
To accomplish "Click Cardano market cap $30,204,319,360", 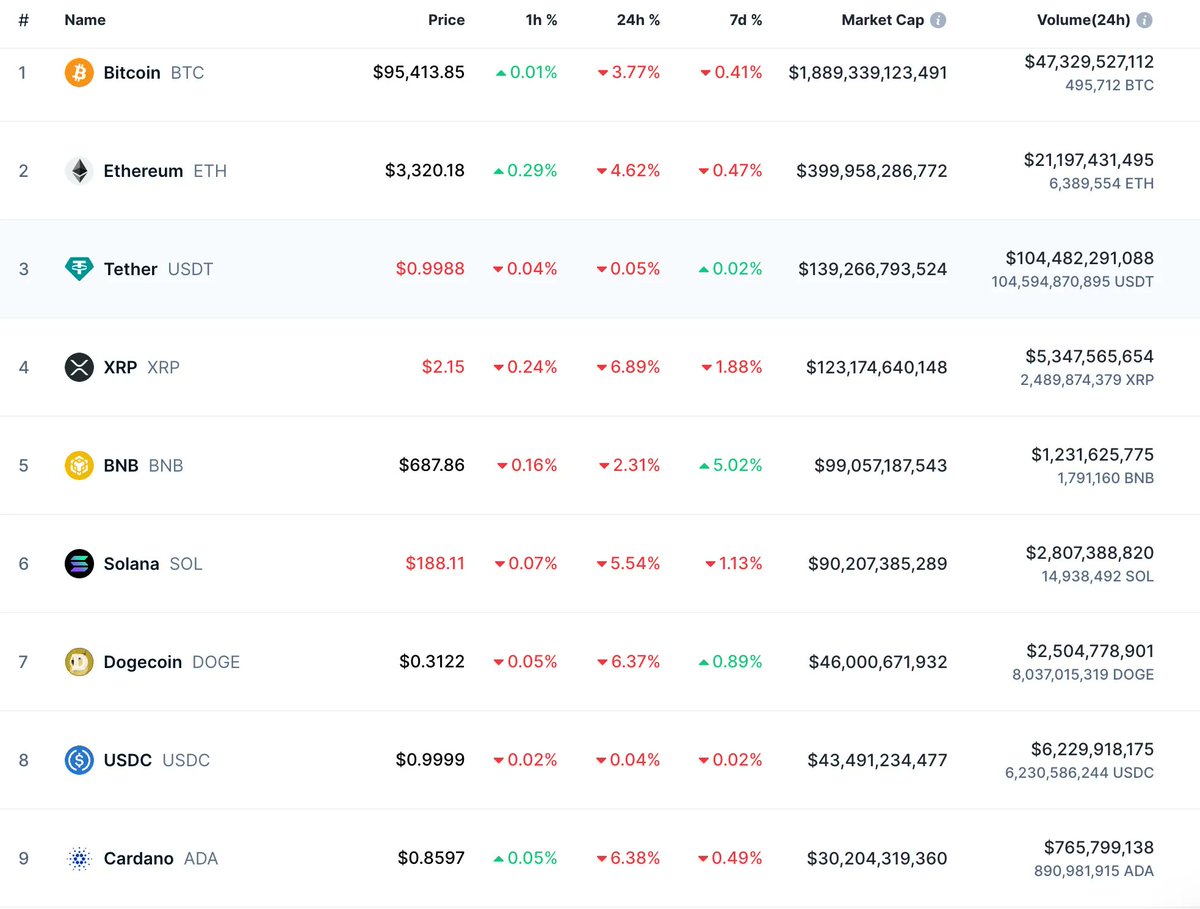I will coord(878,858).
